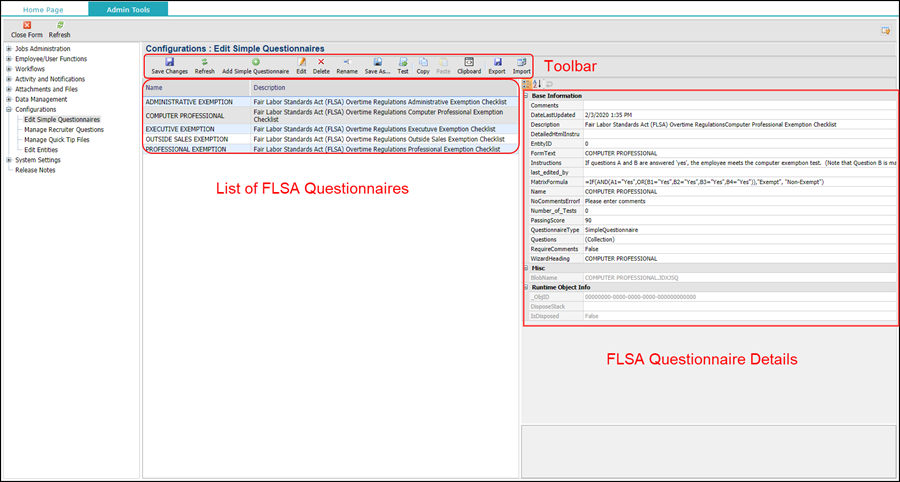900x482 pixels.
Task: Select the EXECUTIVE EXEMPTION row
Action: 330,129
